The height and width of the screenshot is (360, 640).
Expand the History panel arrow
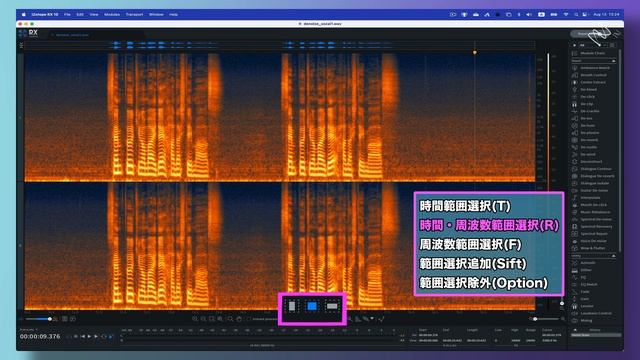(575, 330)
